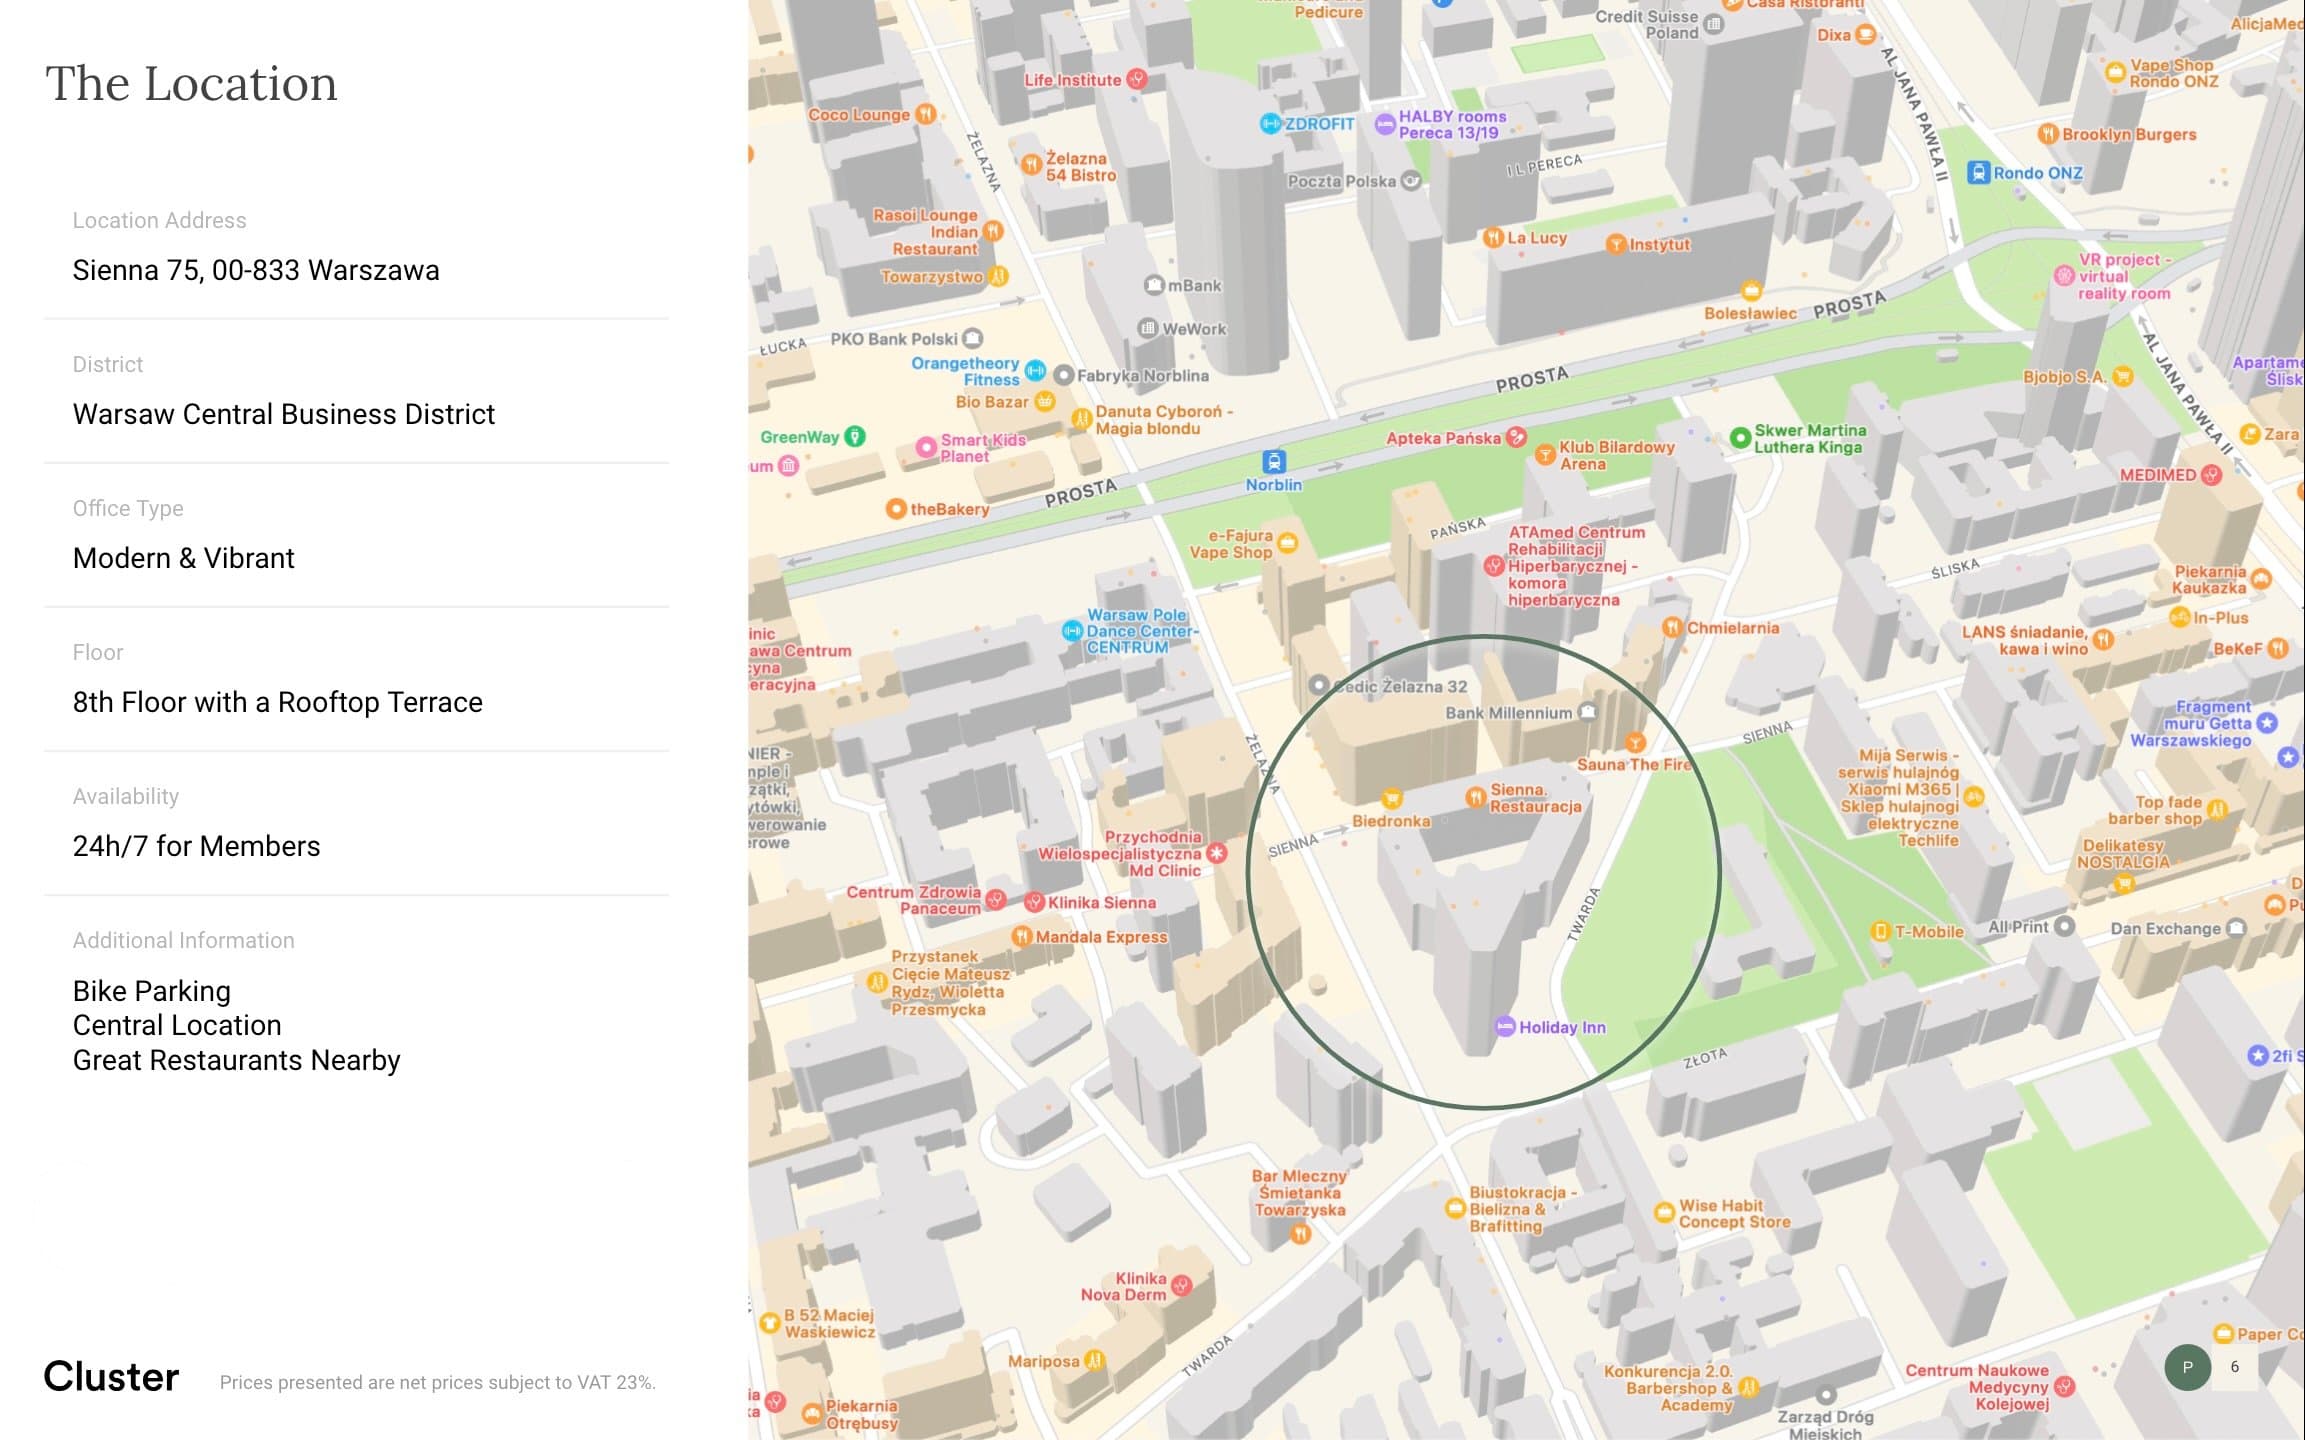Select the Bank Millennium map marker
This screenshot has width=2305, height=1440.
1587,712
